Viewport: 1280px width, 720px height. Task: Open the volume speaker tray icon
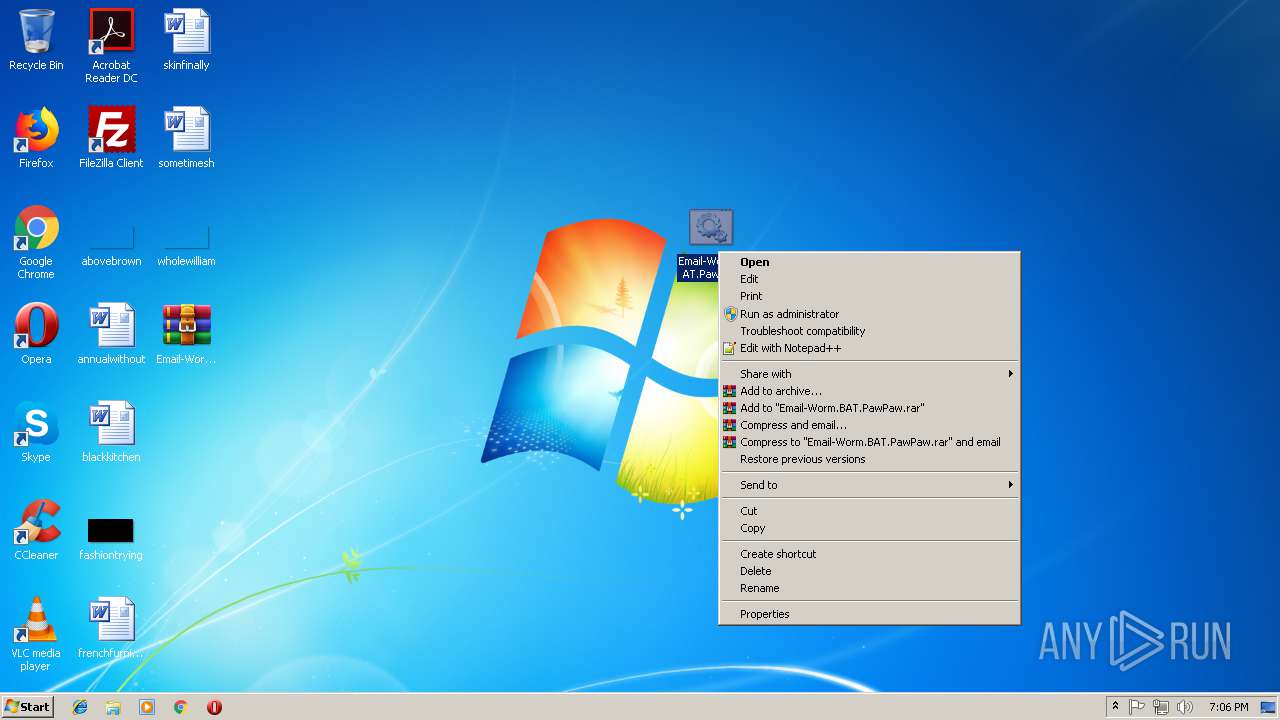coord(1185,707)
